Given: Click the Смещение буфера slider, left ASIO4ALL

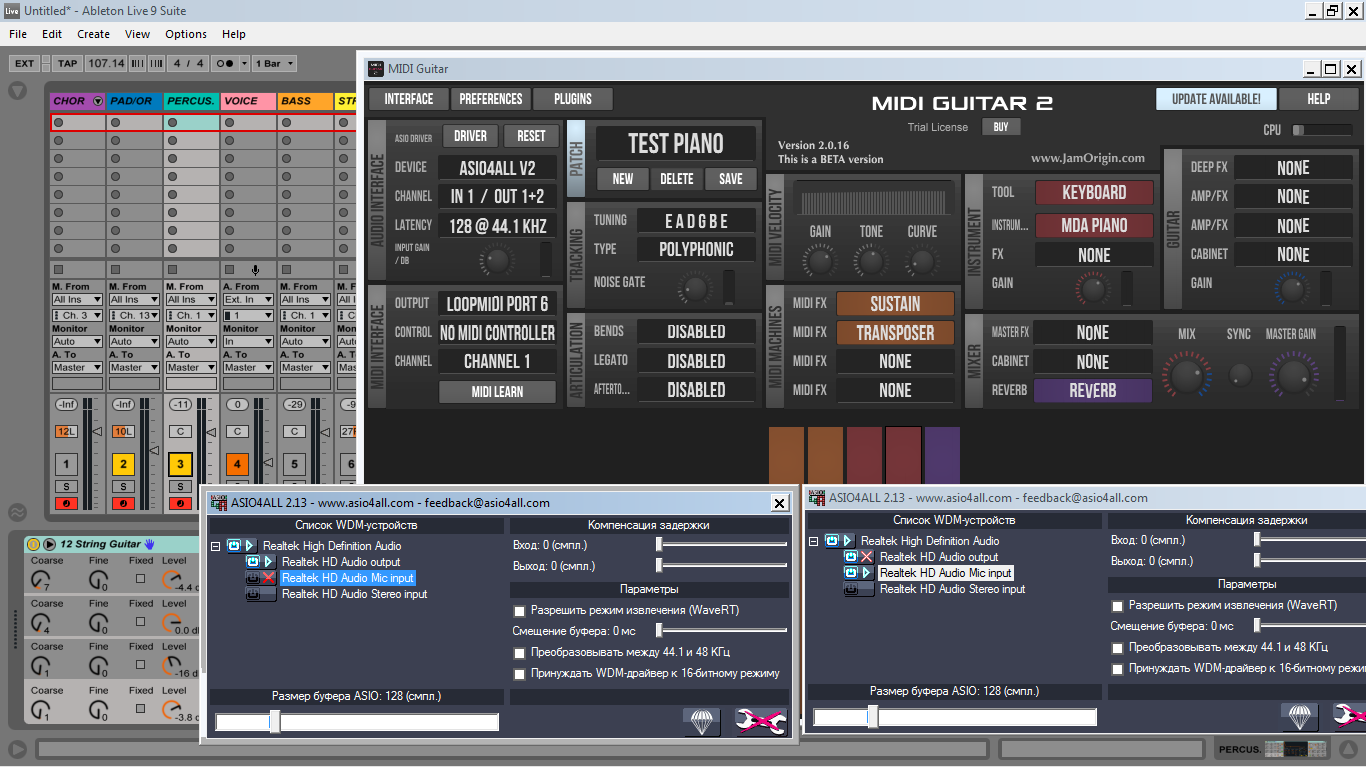Looking at the screenshot, I should point(722,631).
